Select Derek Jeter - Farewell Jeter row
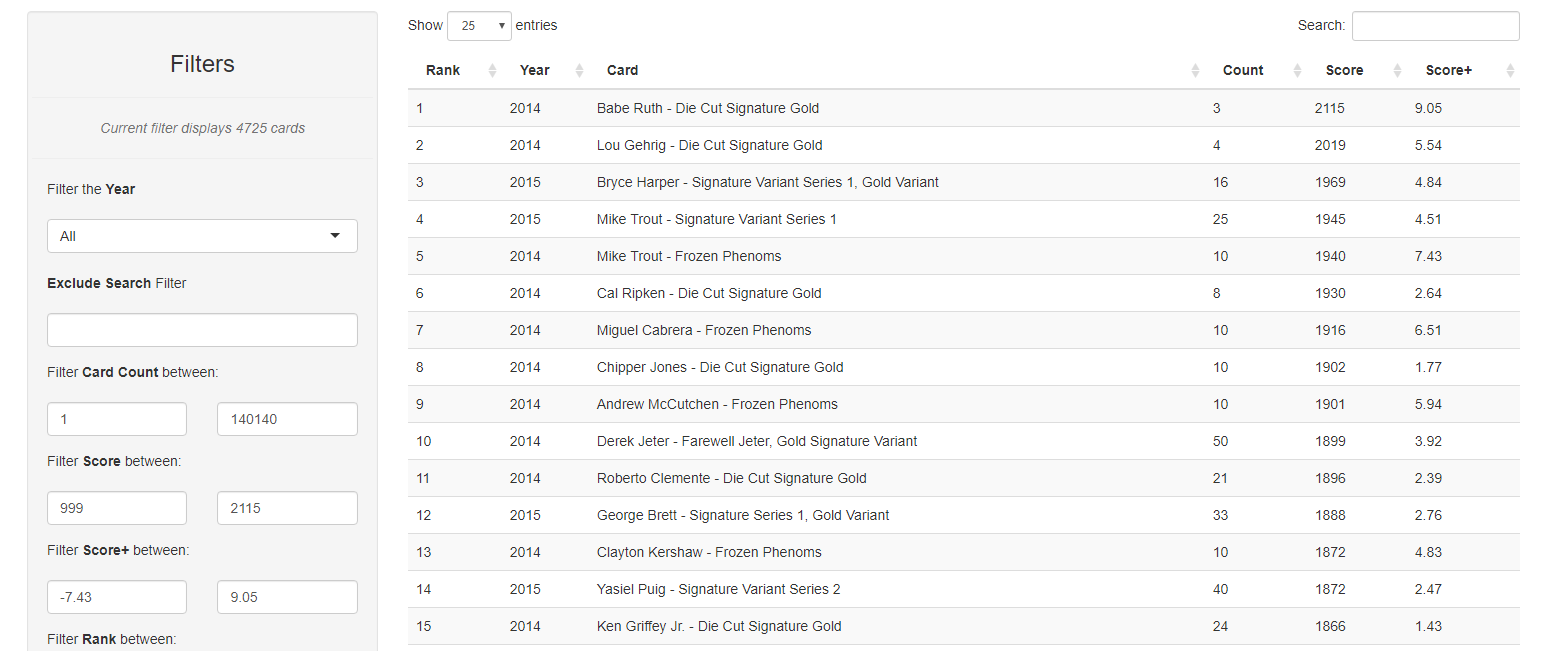Viewport: 1561px width, 651px height. point(963,441)
